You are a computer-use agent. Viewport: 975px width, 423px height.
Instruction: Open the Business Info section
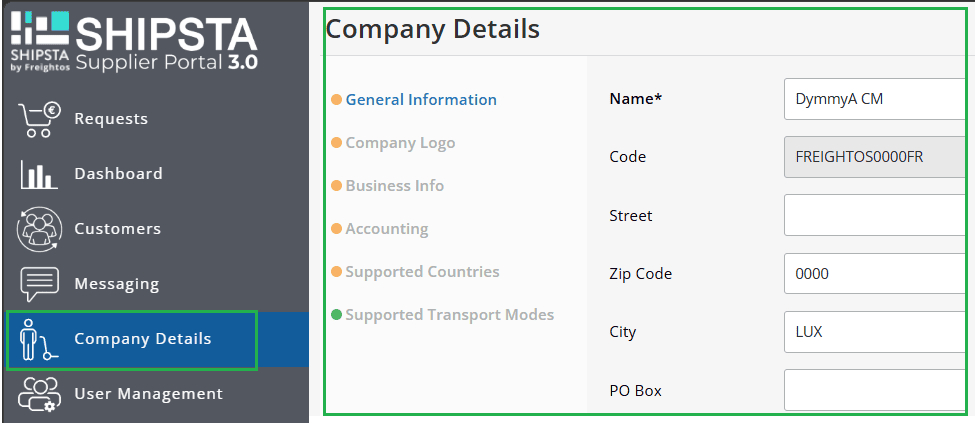(395, 186)
